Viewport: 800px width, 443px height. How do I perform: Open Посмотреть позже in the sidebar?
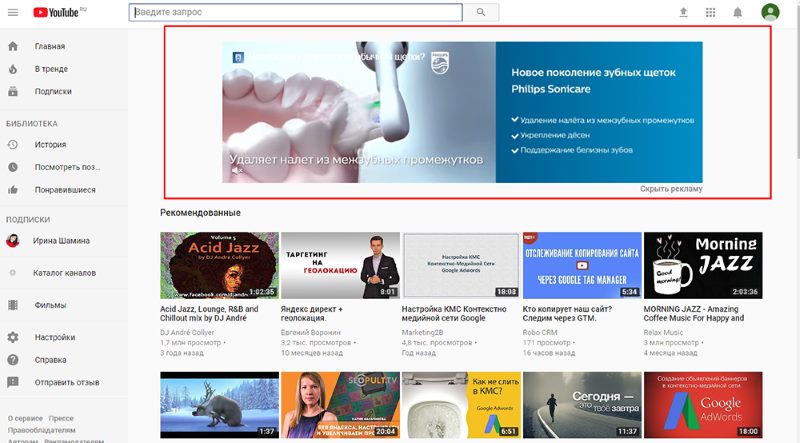coord(67,167)
